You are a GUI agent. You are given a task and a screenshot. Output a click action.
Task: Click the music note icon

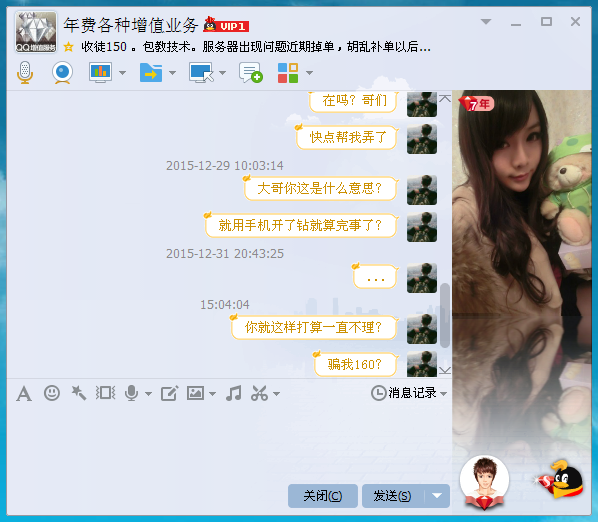[x=233, y=393]
